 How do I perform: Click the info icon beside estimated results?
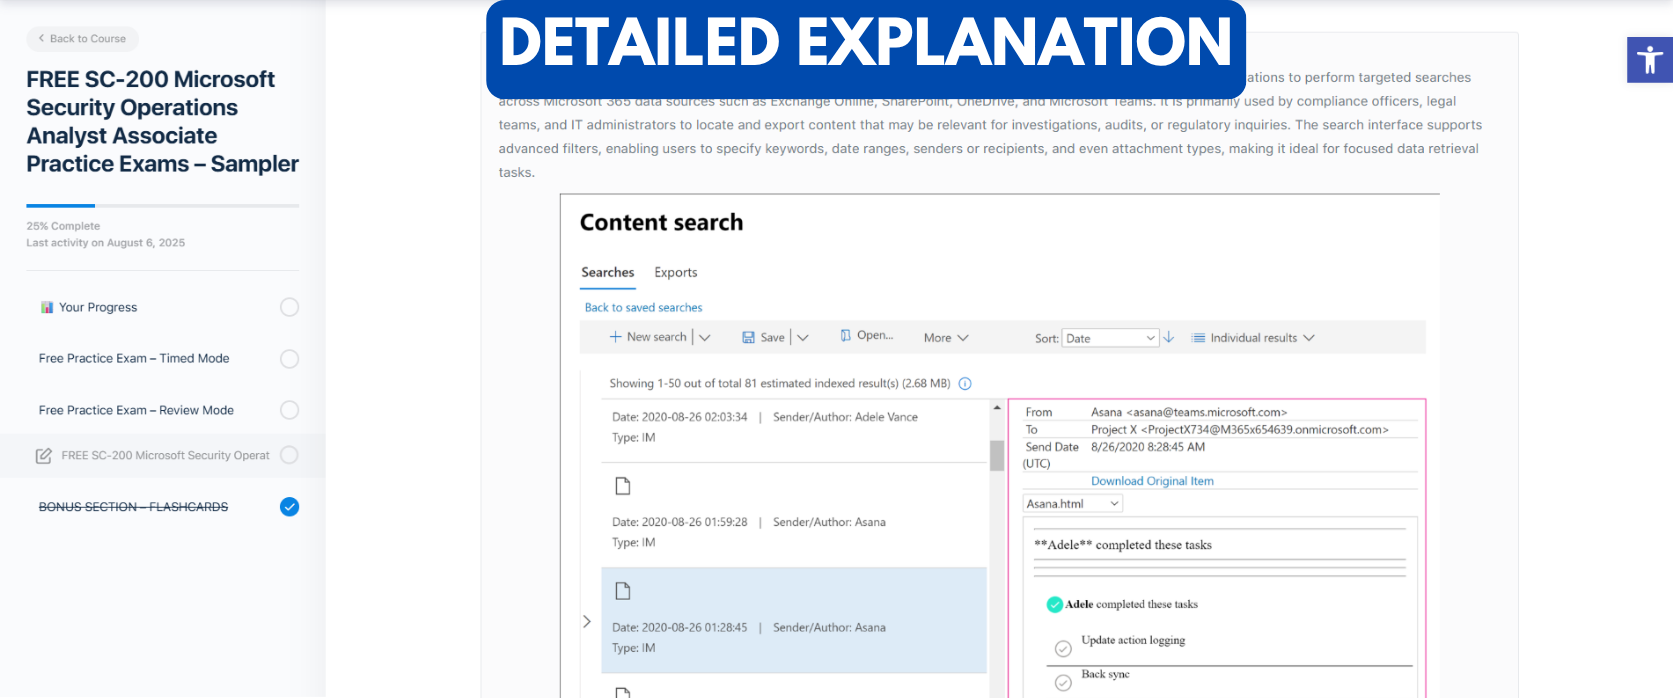point(965,384)
